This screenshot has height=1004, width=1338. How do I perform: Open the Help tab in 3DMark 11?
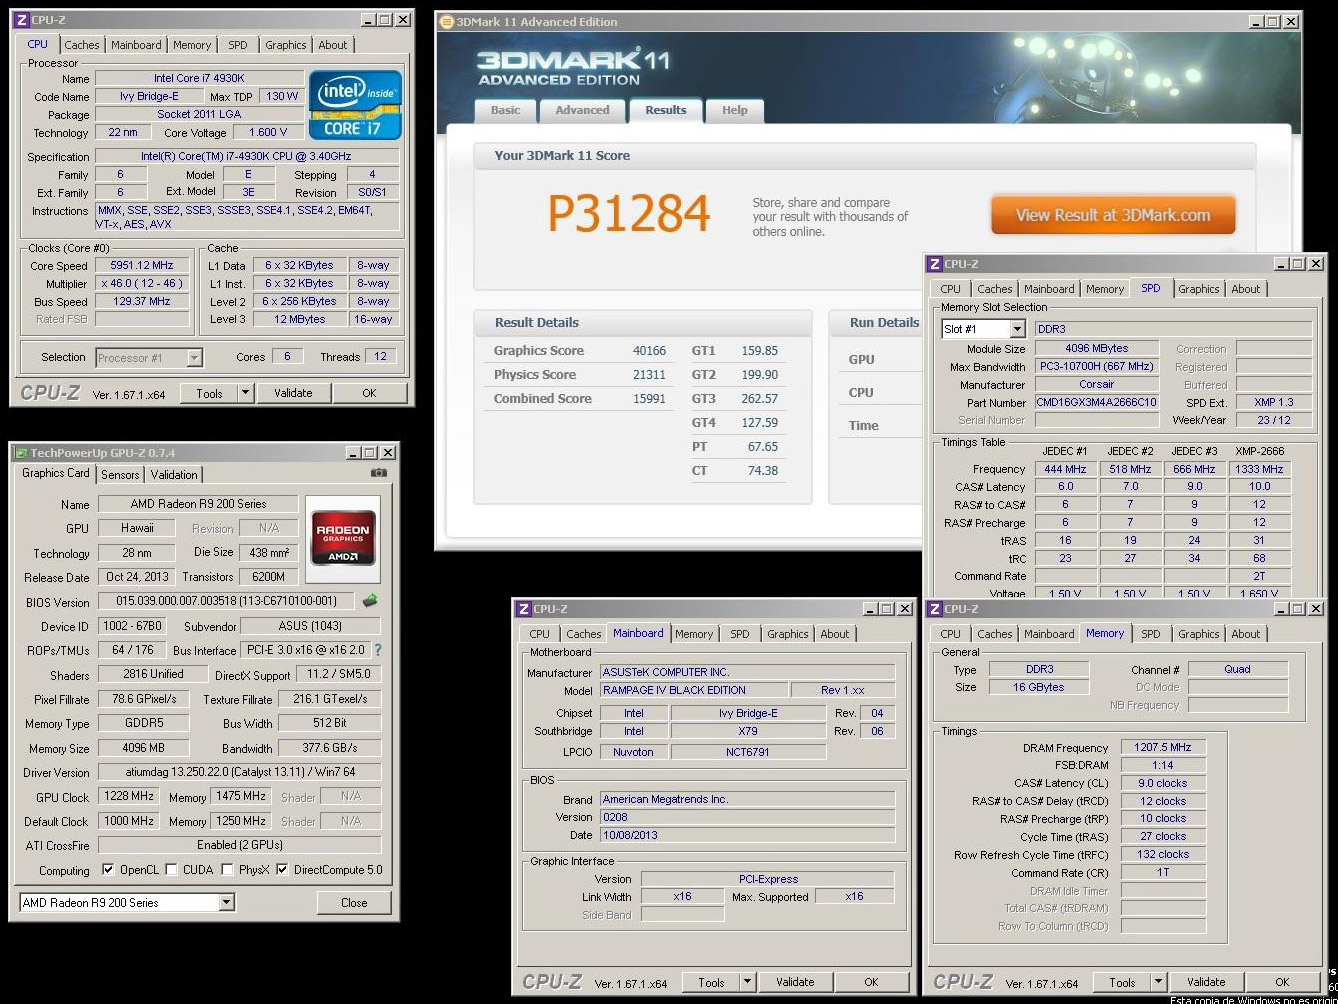pyautogui.click(x=735, y=110)
